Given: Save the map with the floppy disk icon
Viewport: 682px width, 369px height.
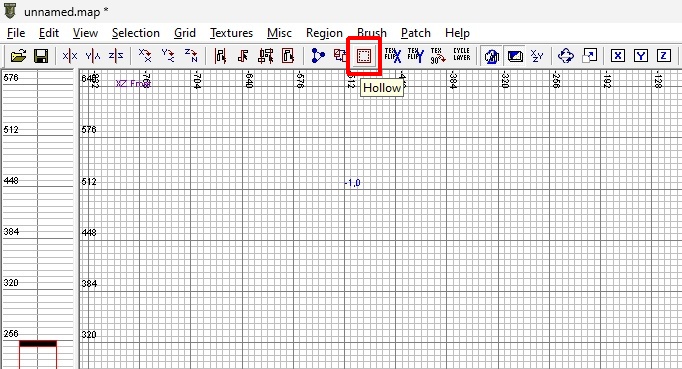Looking at the screenshot, I should 41,56.
